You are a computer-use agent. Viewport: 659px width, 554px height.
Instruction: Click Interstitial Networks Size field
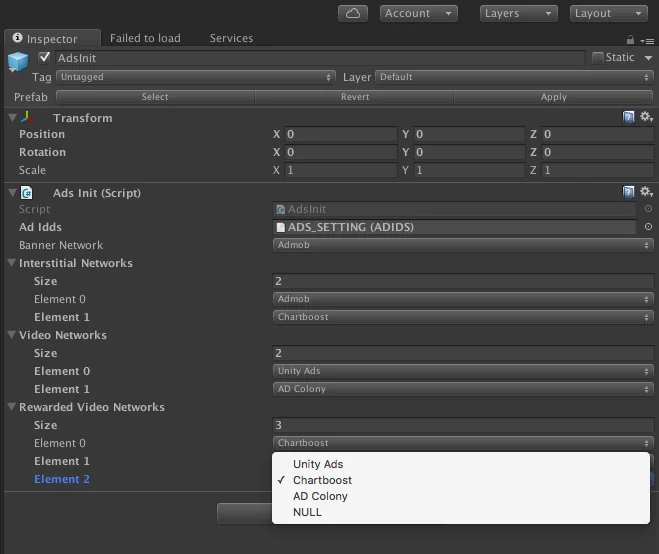coord(463,281)
